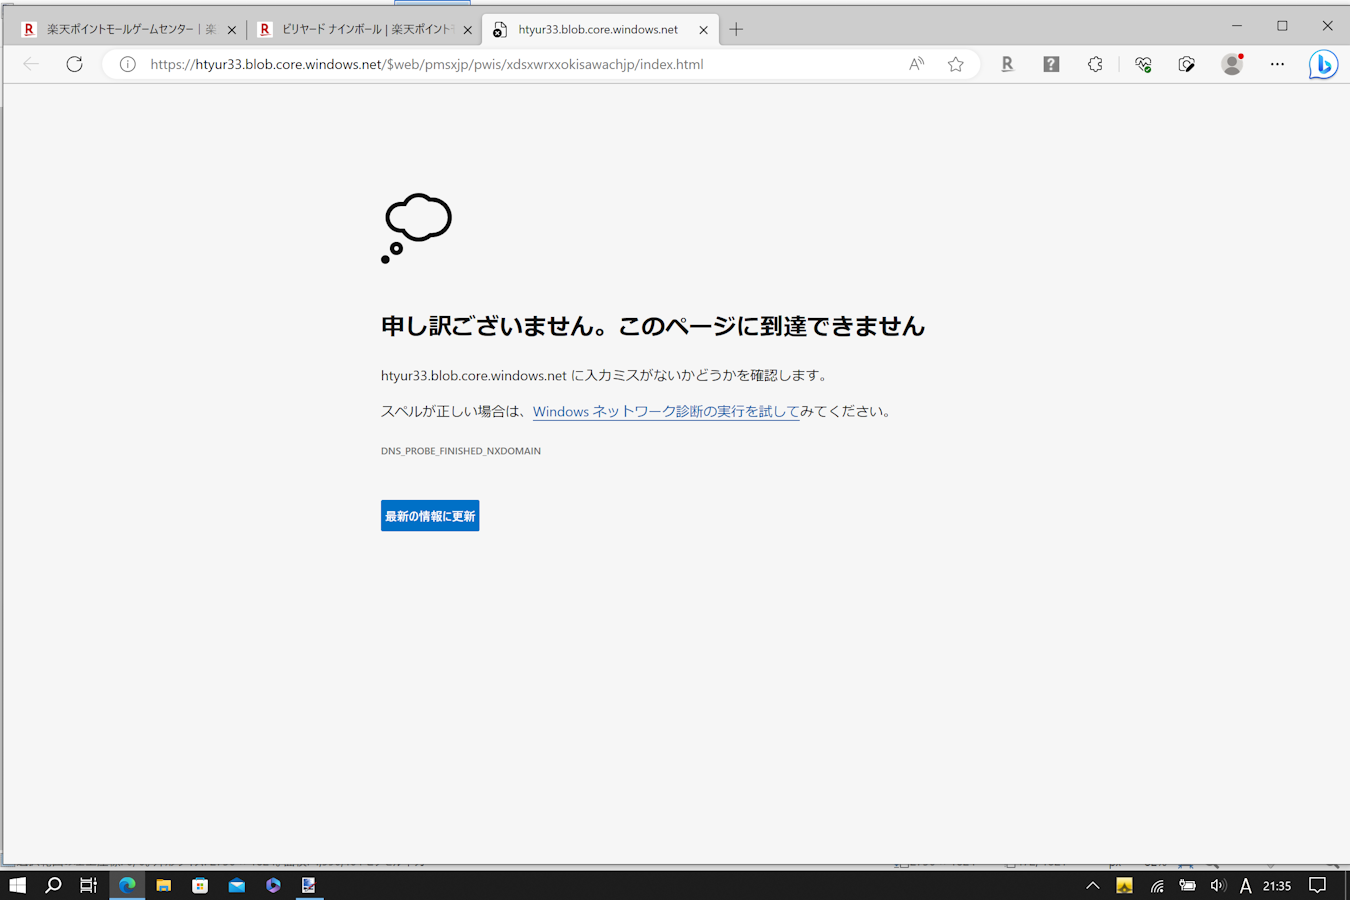Click the URL address bar field

coord(500,64)
